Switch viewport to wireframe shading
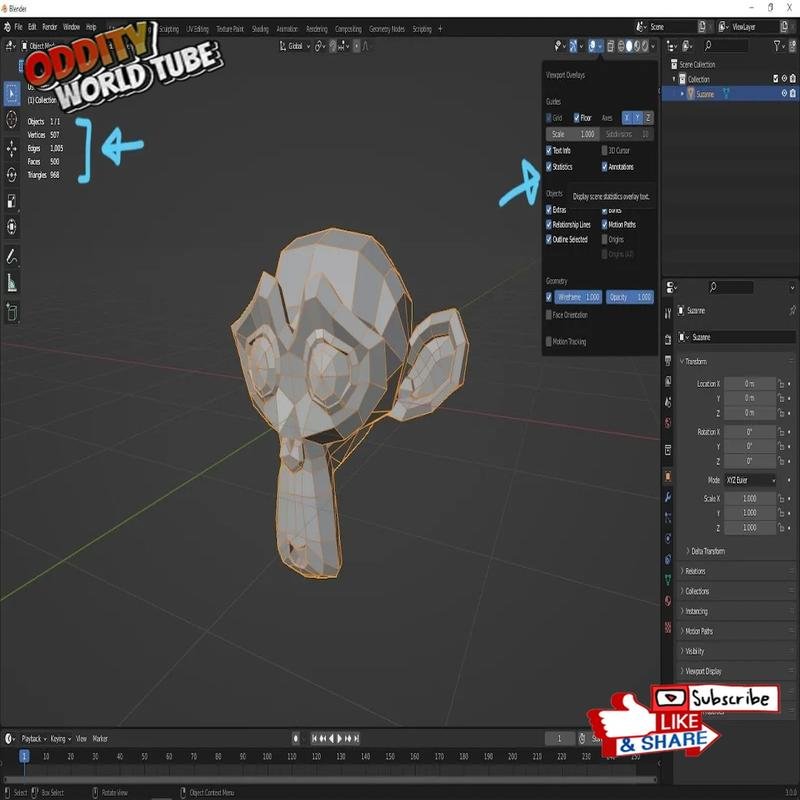 pyautogui.click(x=621, y=46)
